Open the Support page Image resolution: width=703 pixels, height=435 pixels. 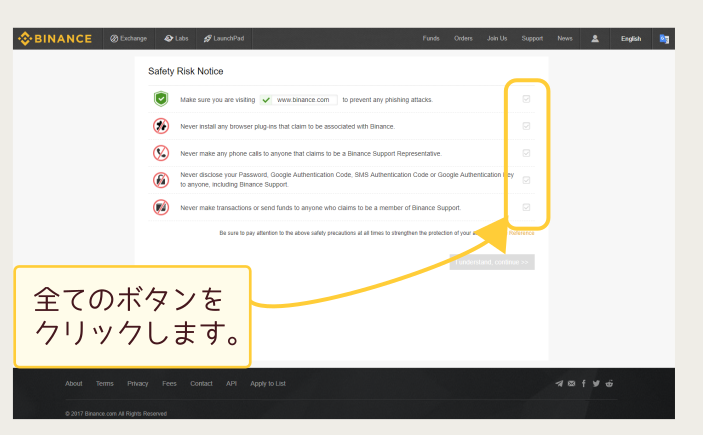point(532,39)
